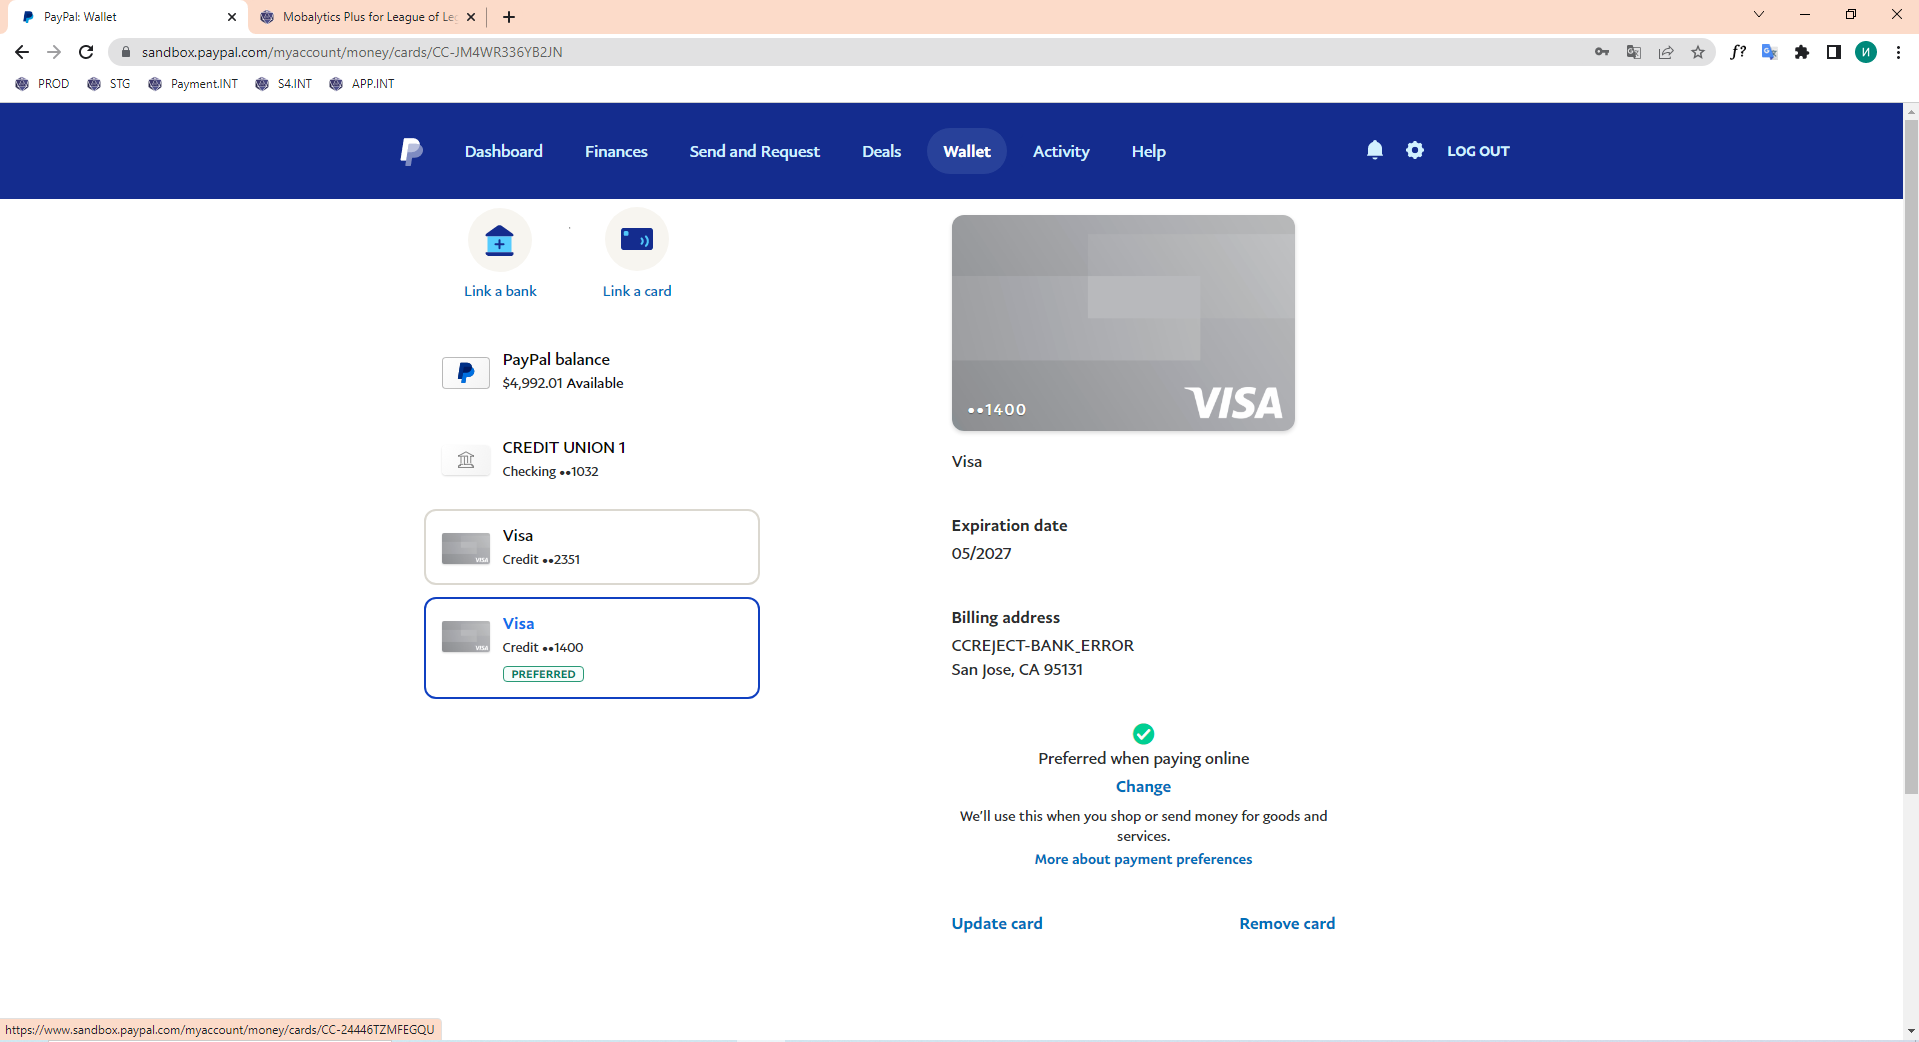The width and height of the screenshot is (1919, 1042).
Task: Click the Google Translate extension icon
Action: pos(1770,52)
